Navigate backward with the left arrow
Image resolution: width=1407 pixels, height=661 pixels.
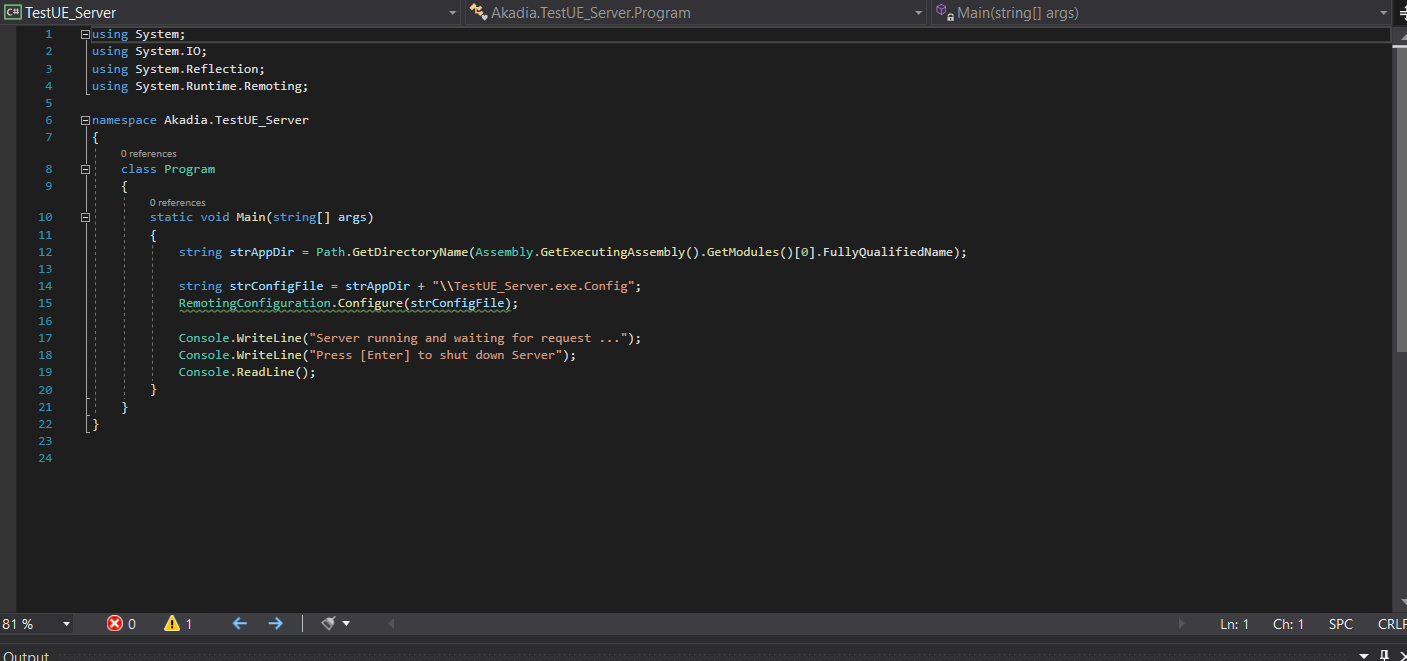pos(240,623)
